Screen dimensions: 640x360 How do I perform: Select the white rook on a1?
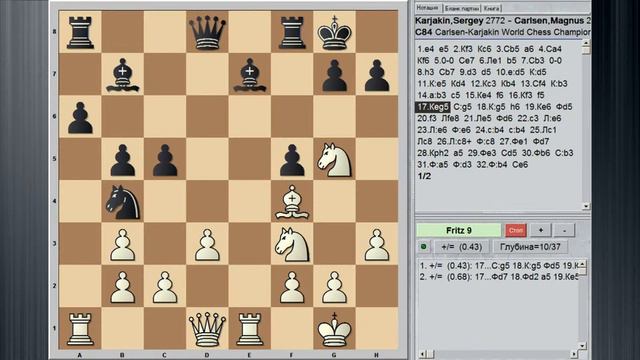click(x=80, y=329)
